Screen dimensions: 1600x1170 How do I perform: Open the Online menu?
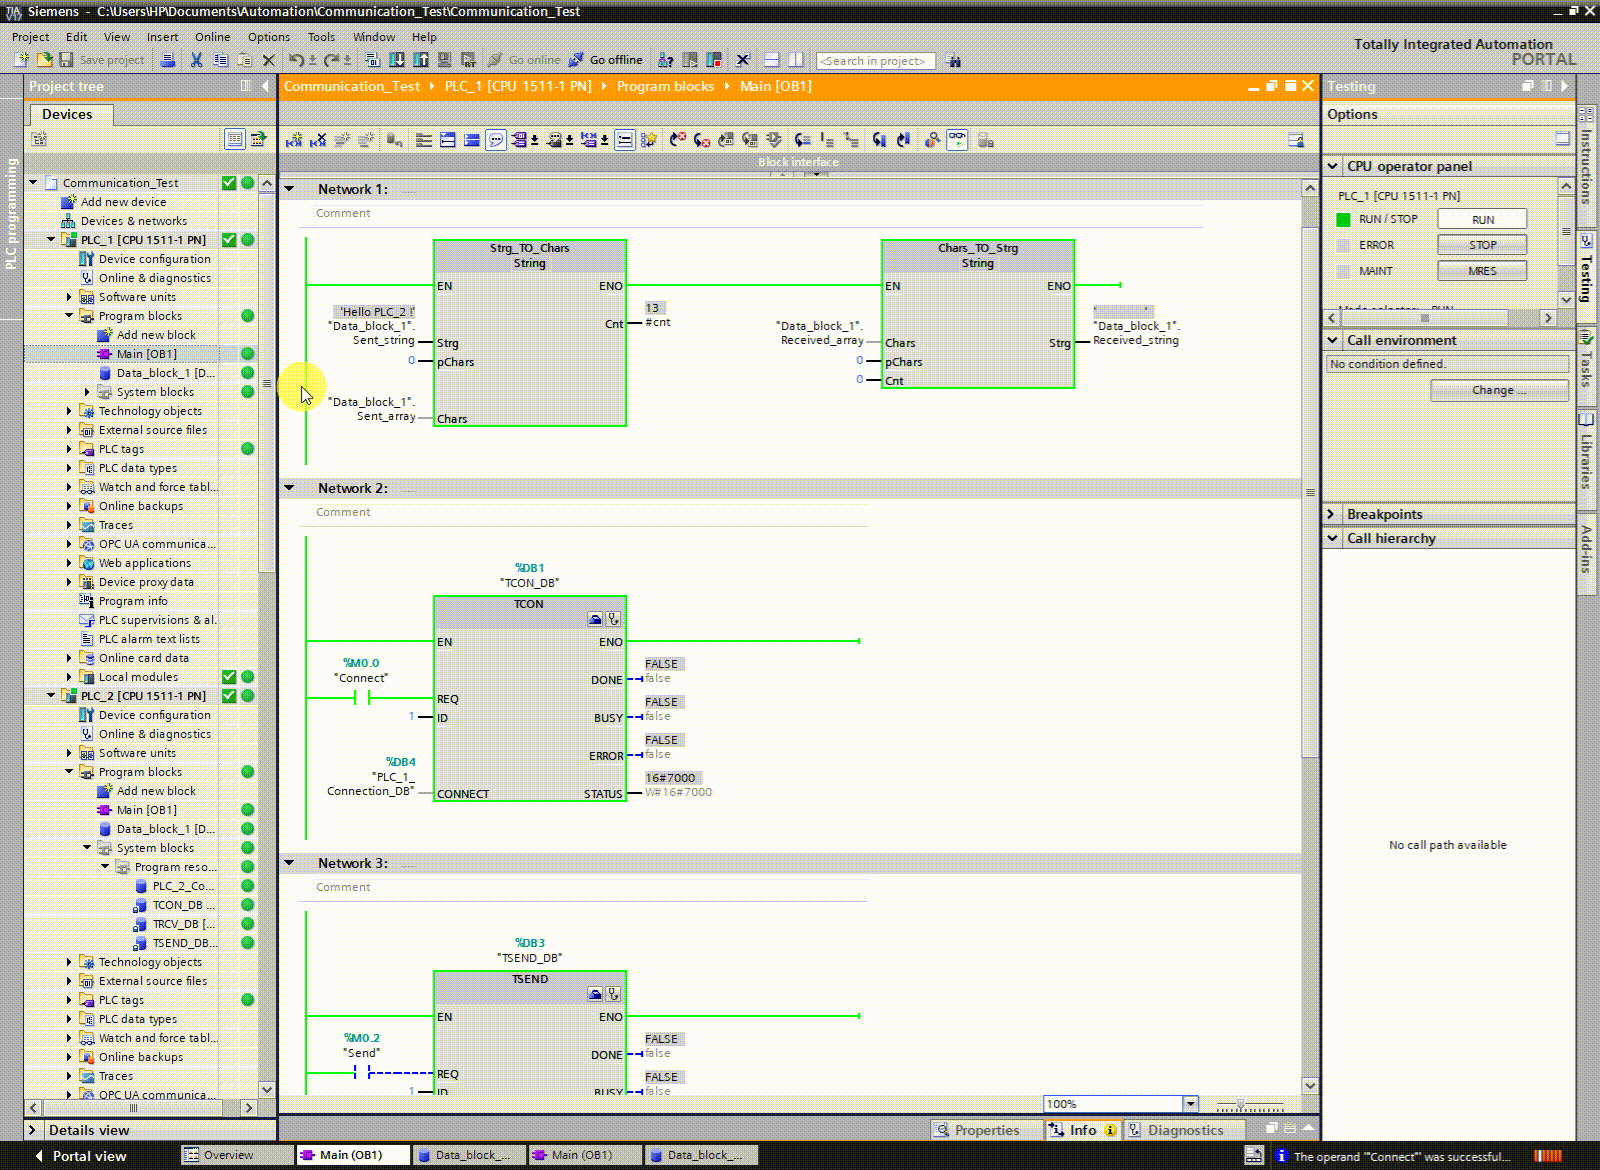pos(212,37)
